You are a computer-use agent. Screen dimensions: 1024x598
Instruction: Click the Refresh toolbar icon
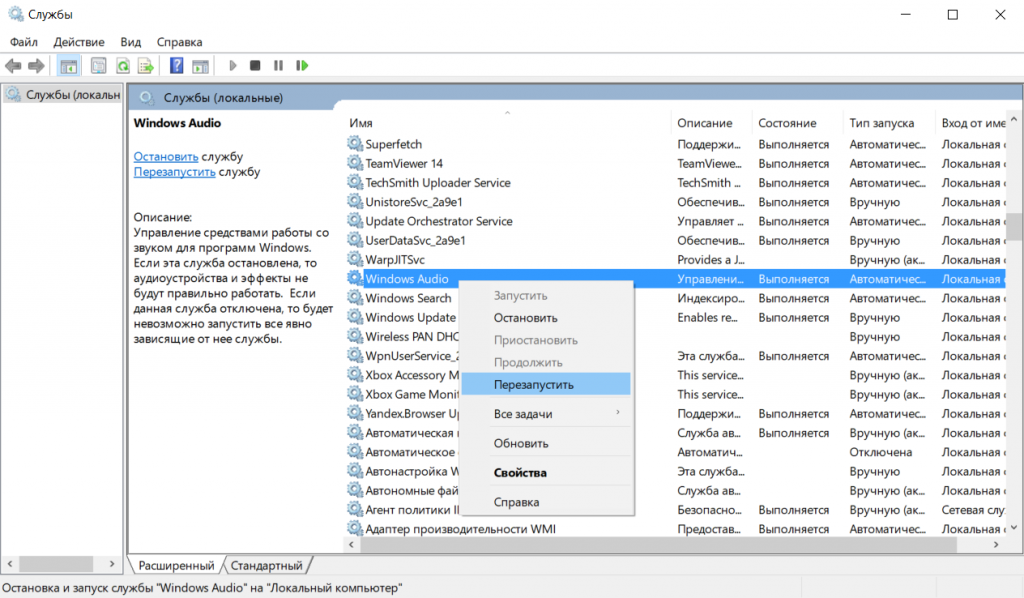(x=122, y=66)
